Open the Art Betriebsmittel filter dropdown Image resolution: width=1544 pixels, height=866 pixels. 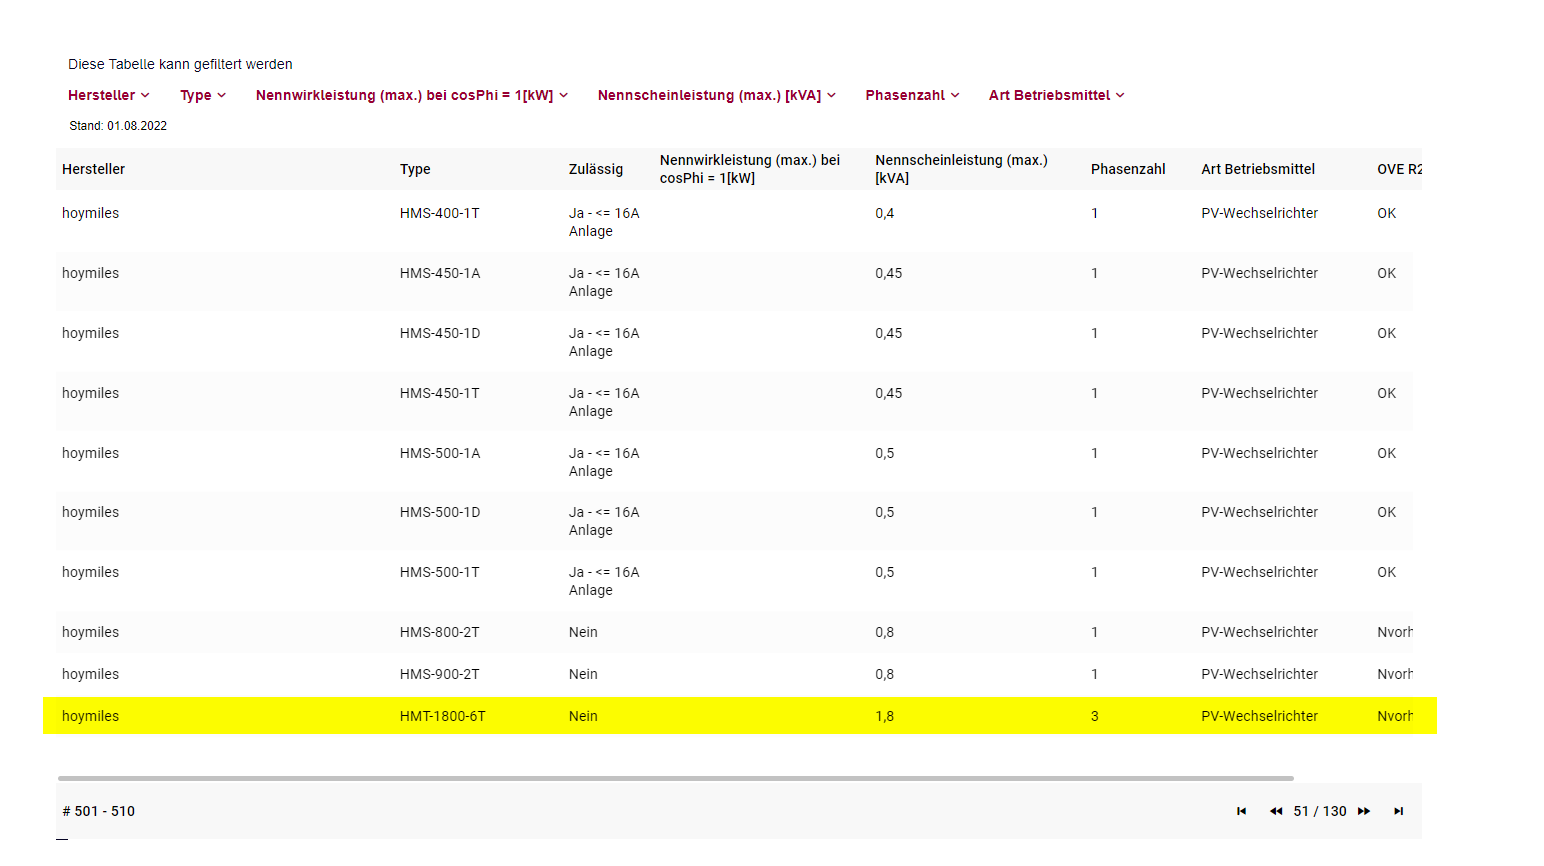coord(1057,95)
